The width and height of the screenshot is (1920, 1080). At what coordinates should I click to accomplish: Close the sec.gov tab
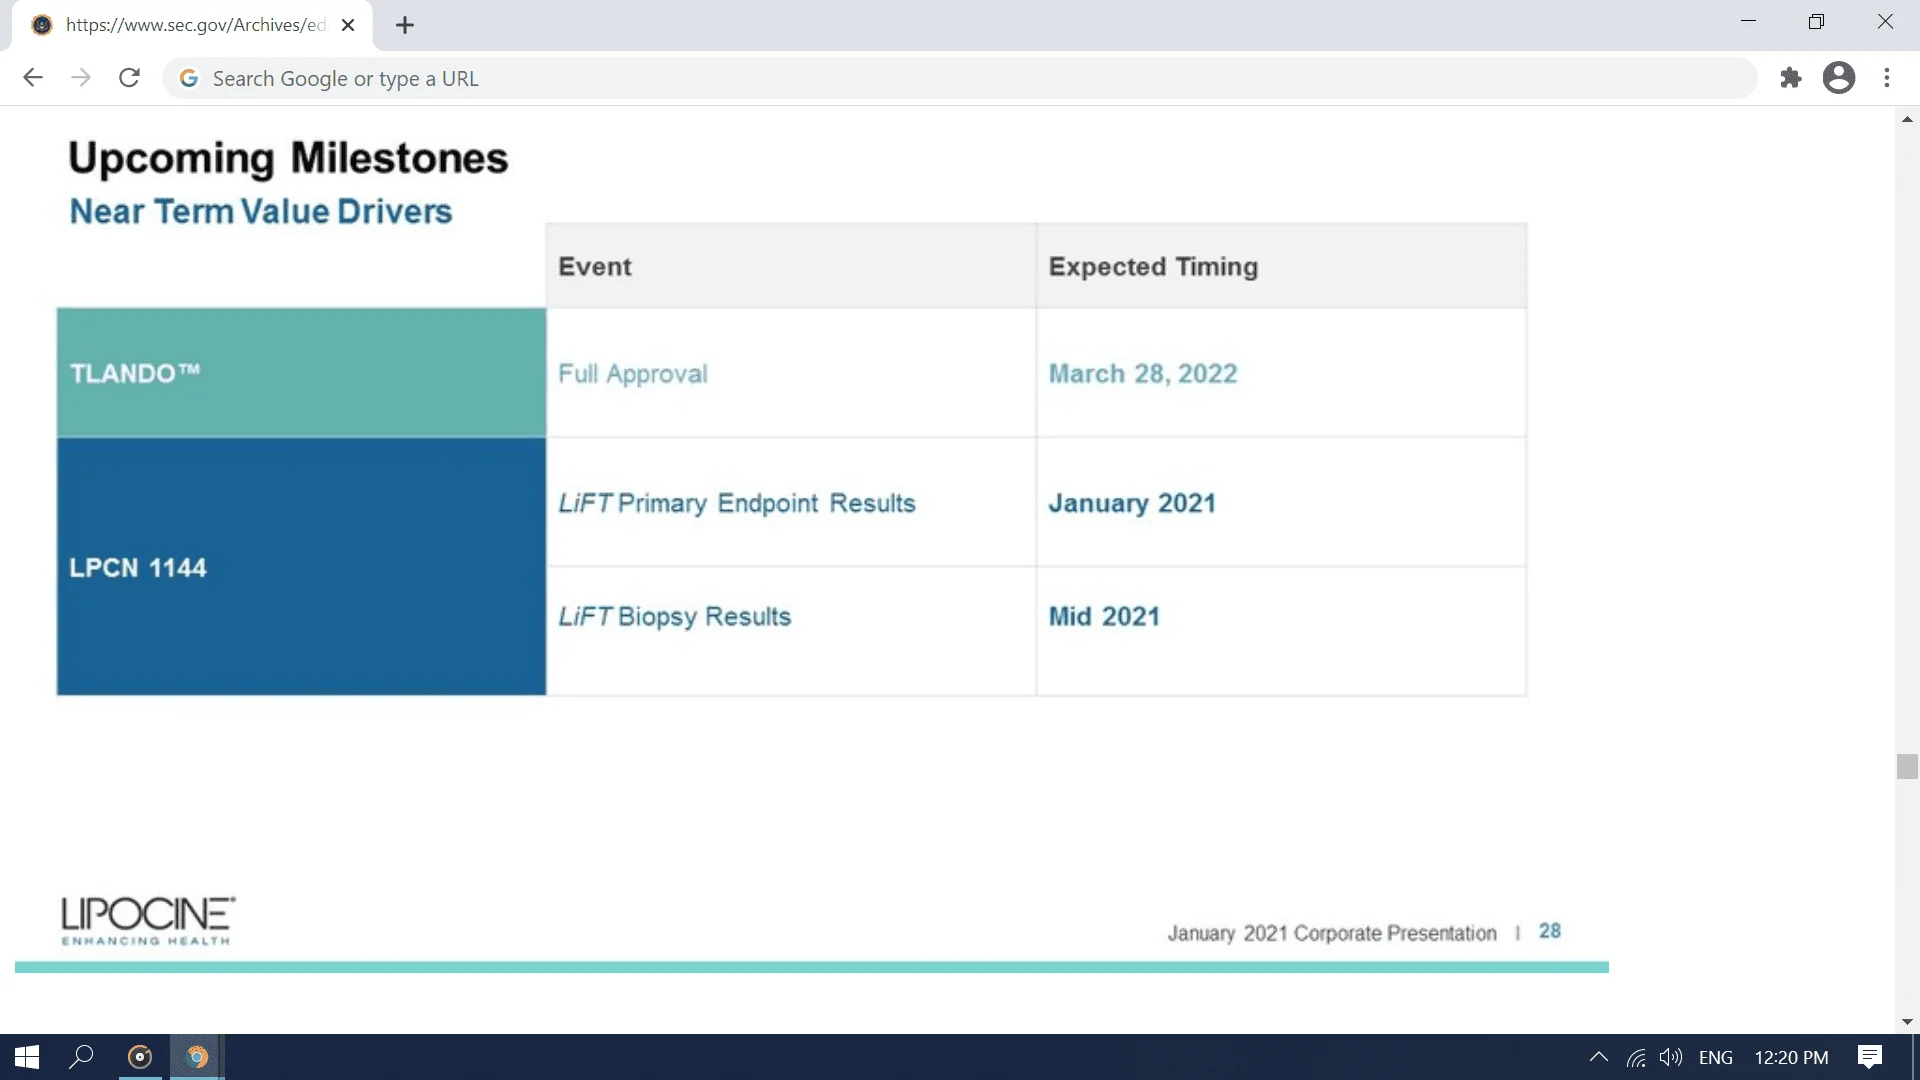point(348,25)
